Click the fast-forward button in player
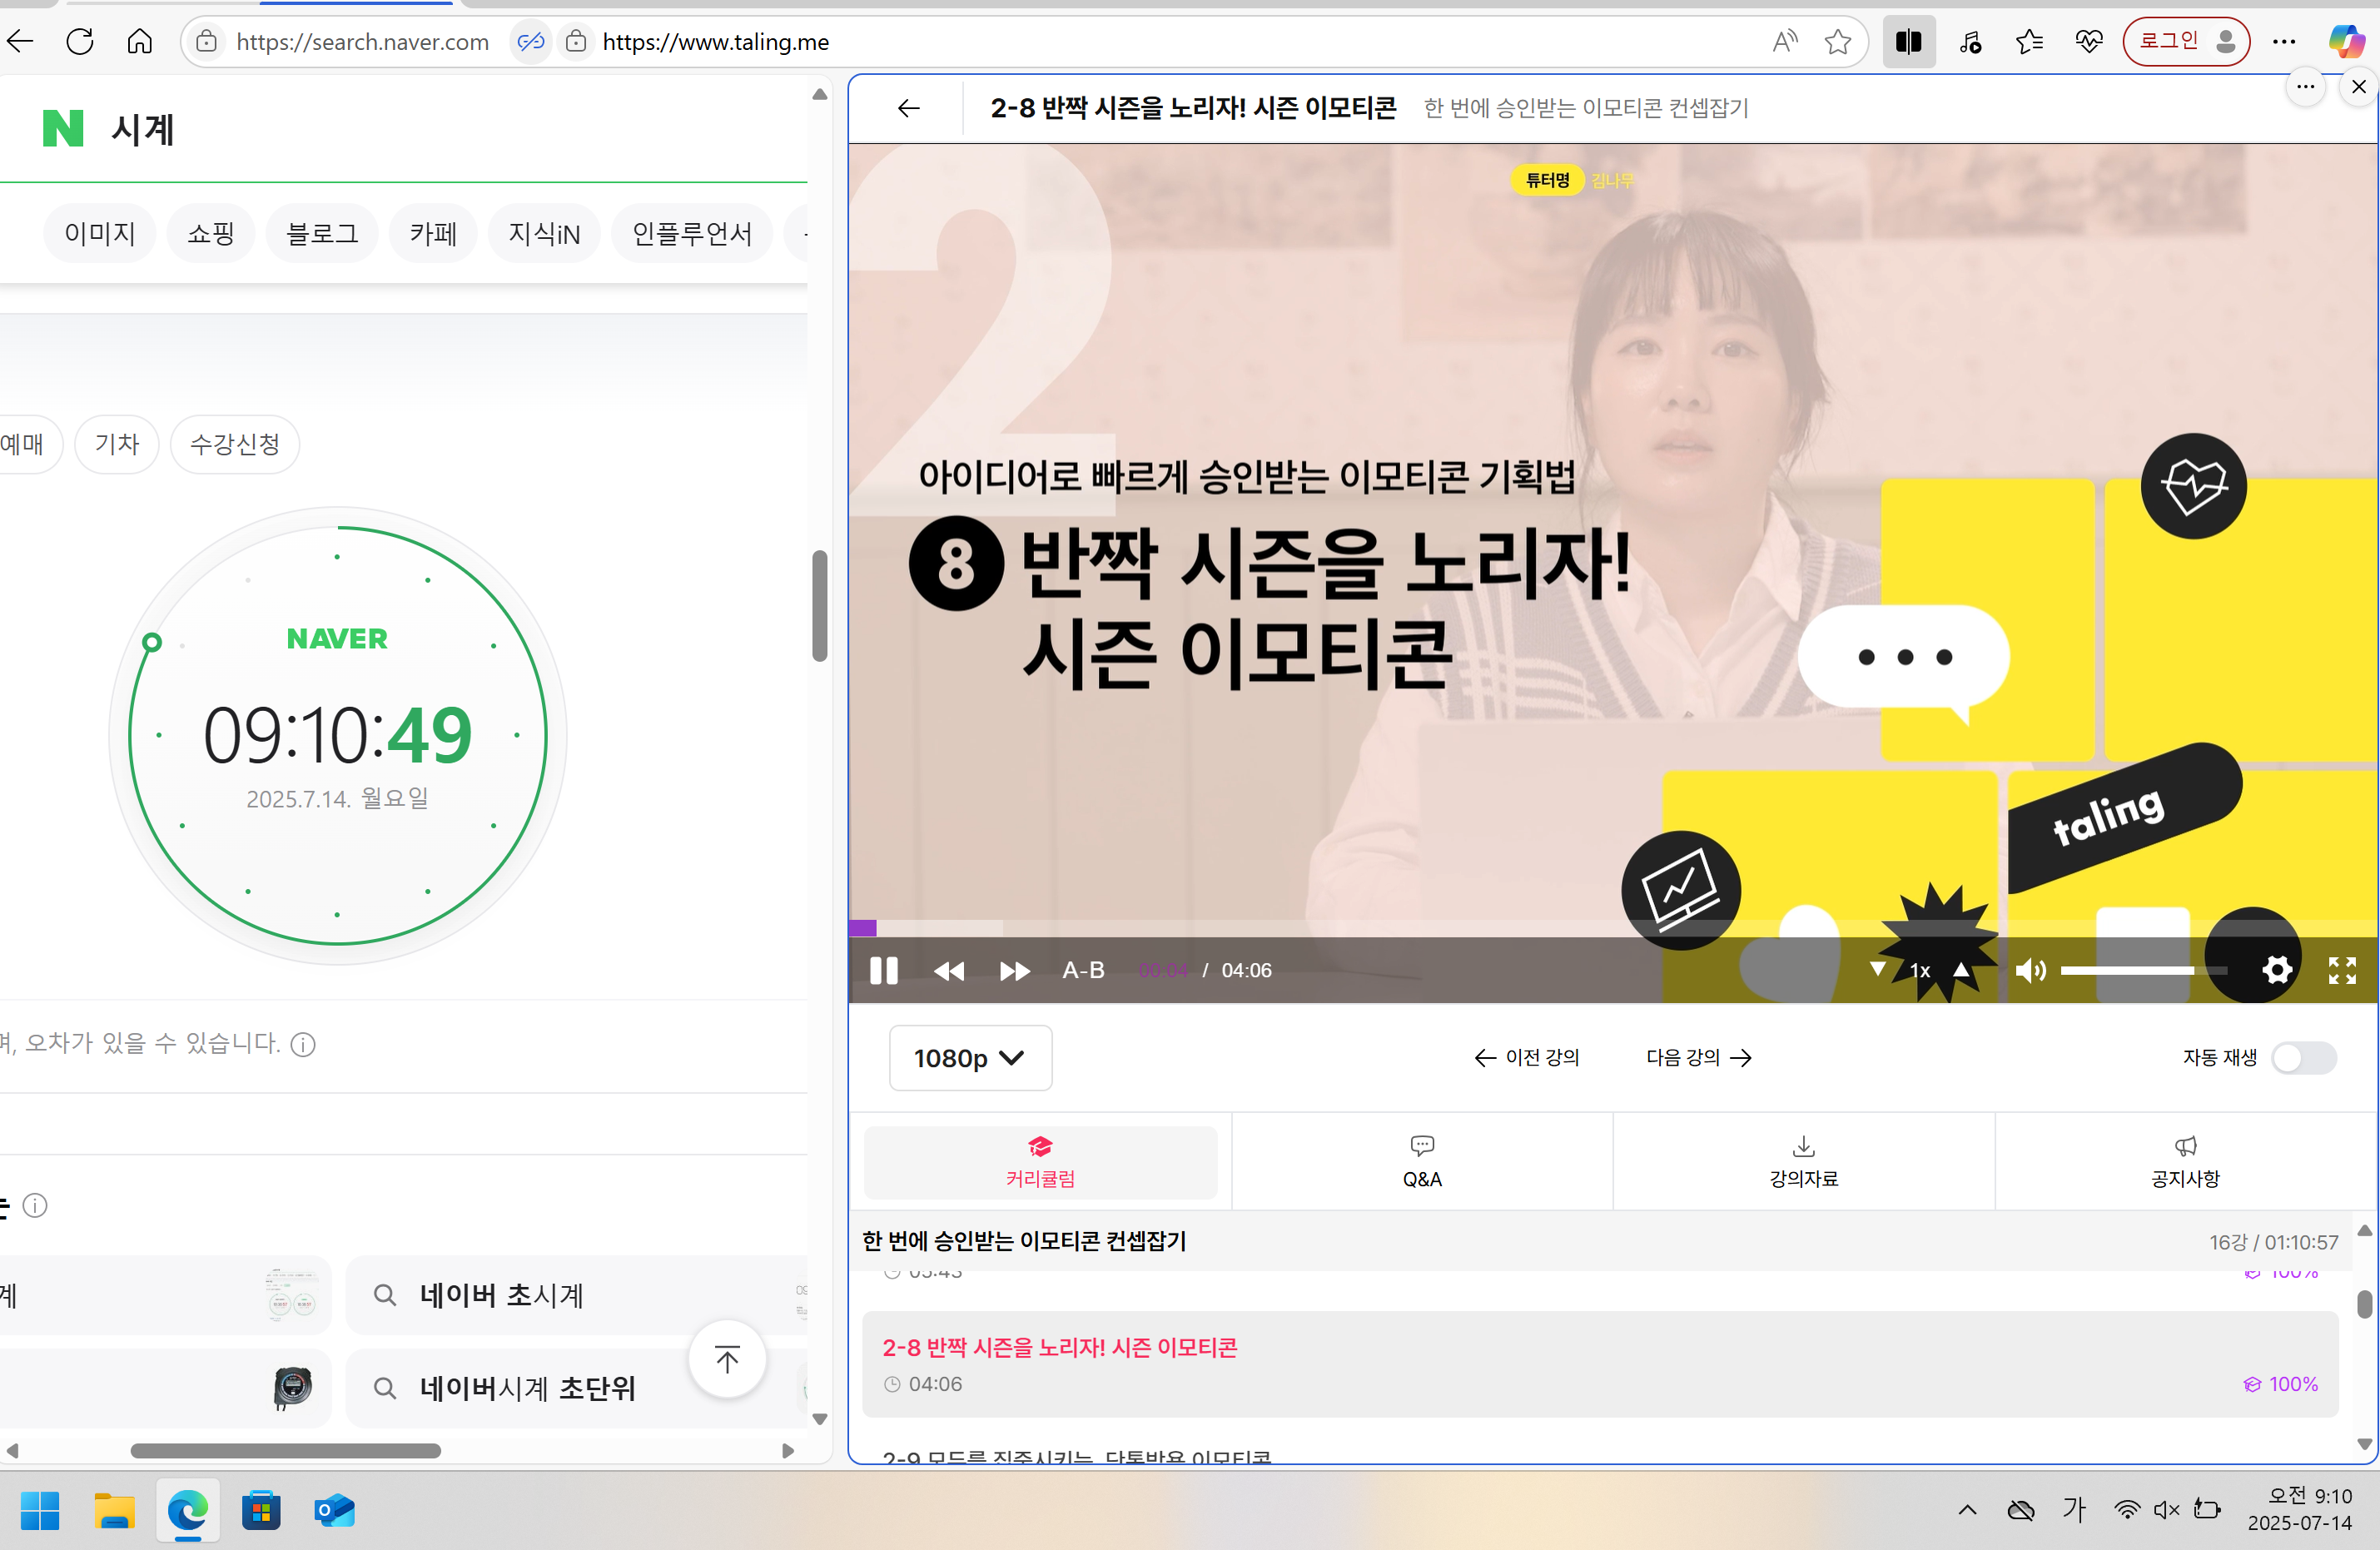This screenshot has width=2380, height=1550. pos(1014,970)
